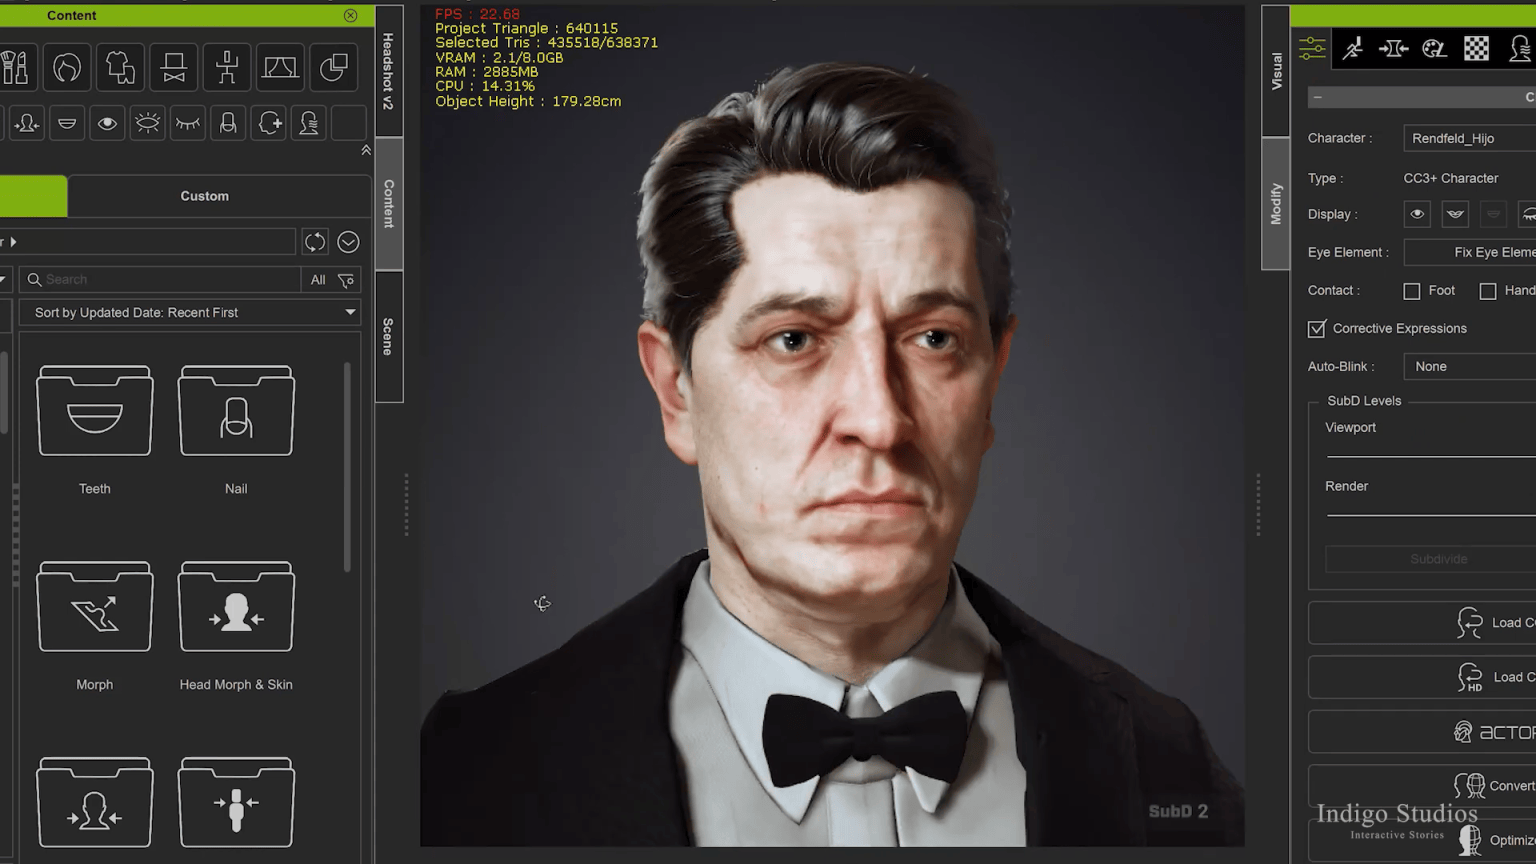
Task: Collapse the Content toolbar with the up chevron
Action: coord(366,150)
